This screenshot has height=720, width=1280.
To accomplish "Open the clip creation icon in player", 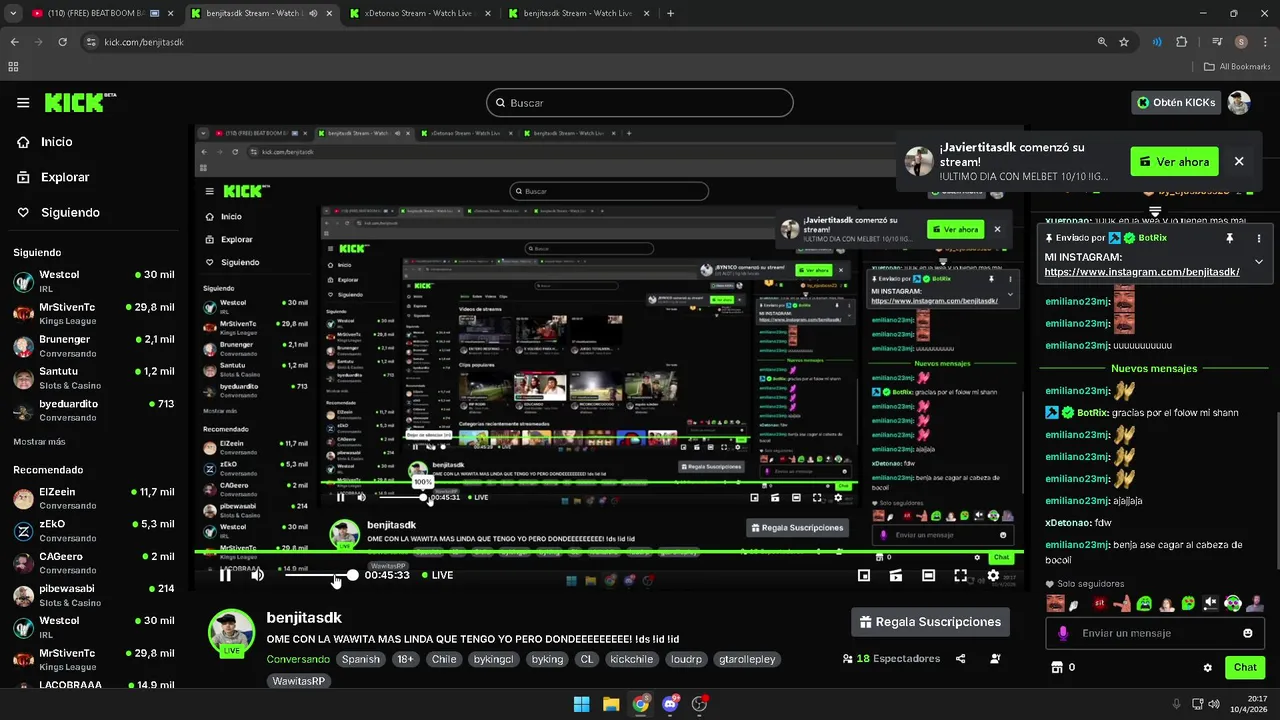I will (x=896, y=575).
